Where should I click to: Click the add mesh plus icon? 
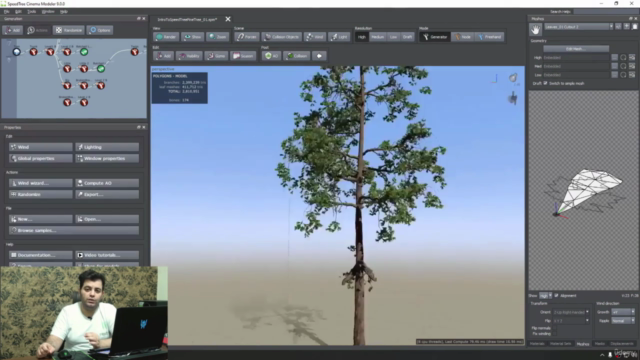pyautogui.click(x=627, y=27)
